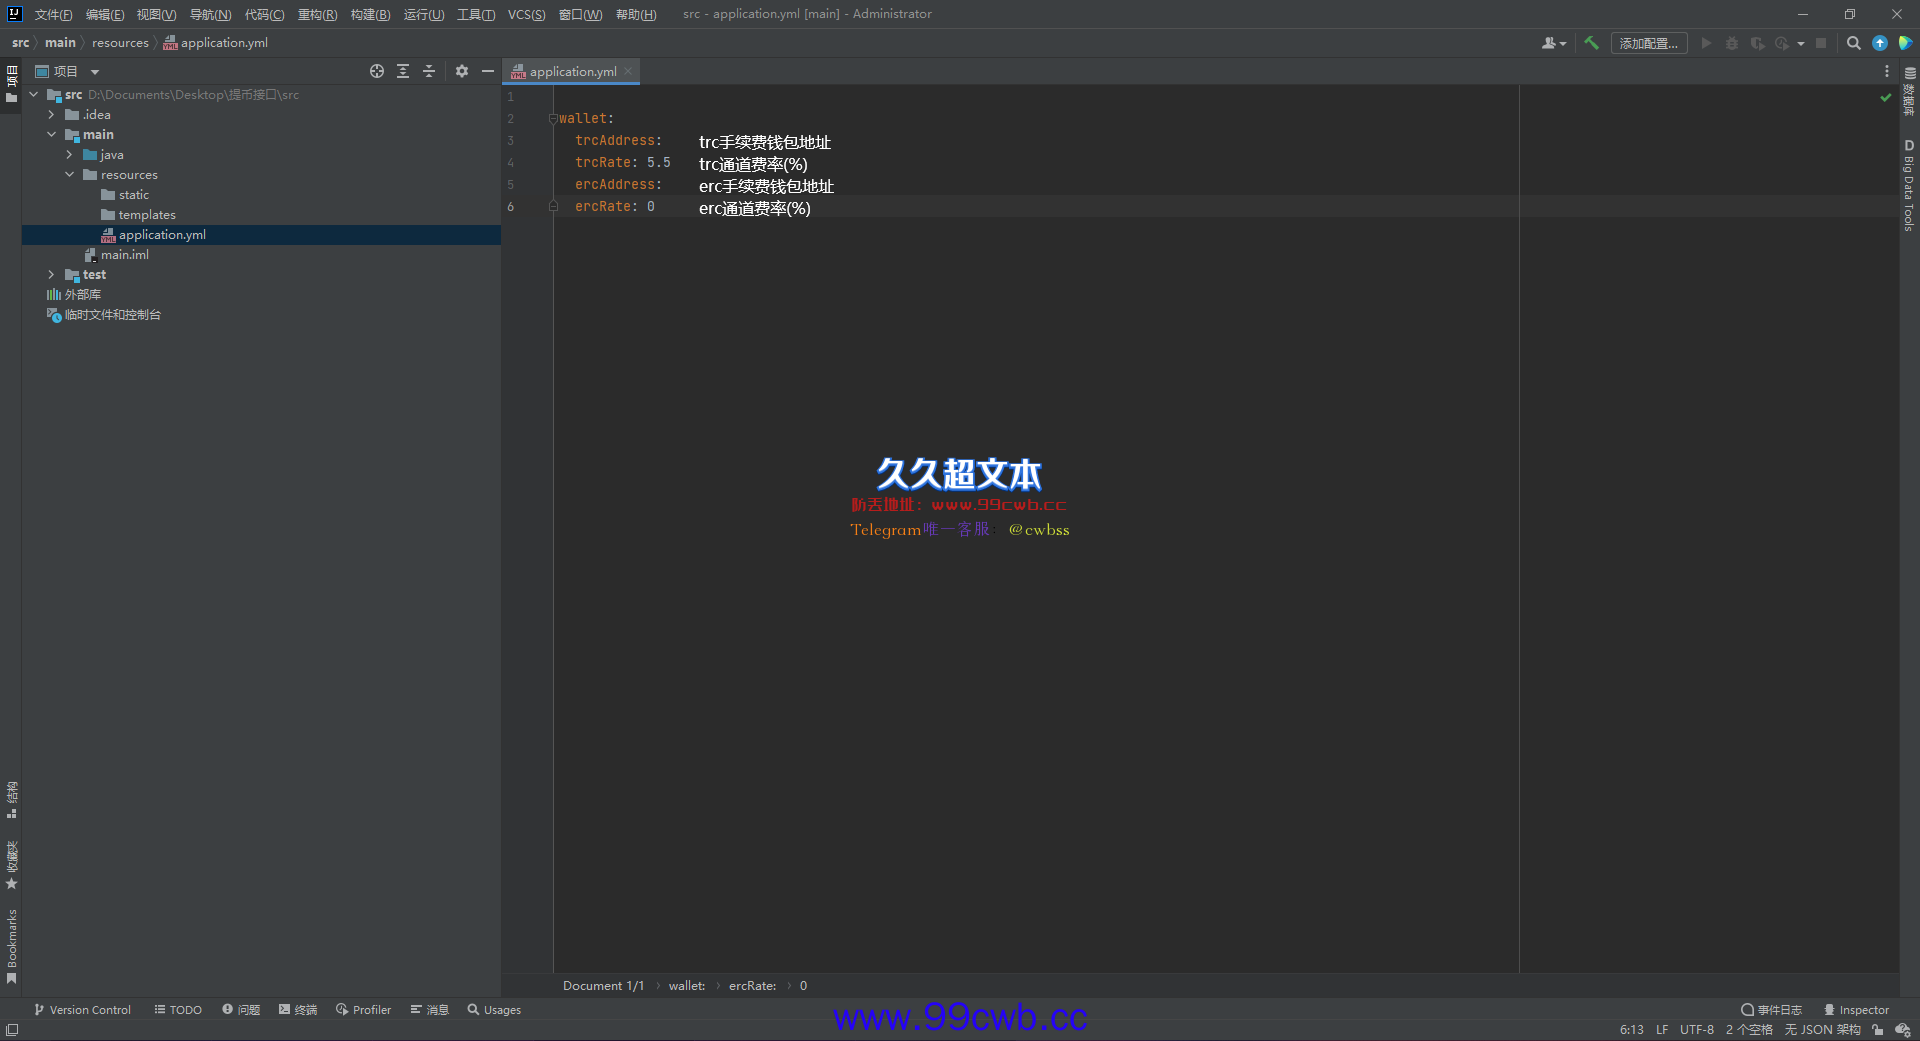Open the 导航(N) menu

tap(210, 14)
